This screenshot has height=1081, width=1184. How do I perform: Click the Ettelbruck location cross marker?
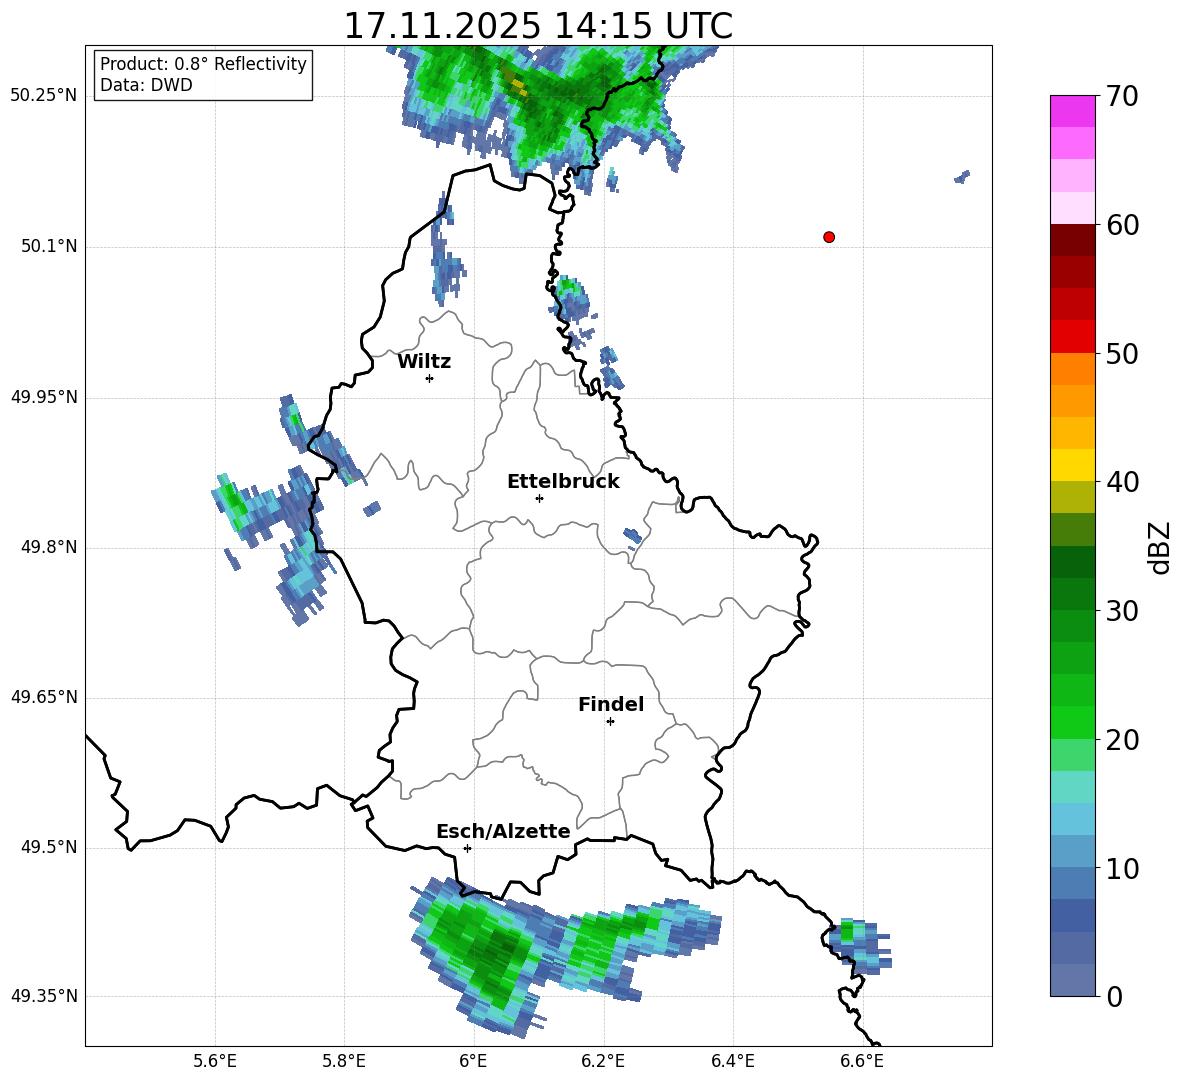point(539,498)
